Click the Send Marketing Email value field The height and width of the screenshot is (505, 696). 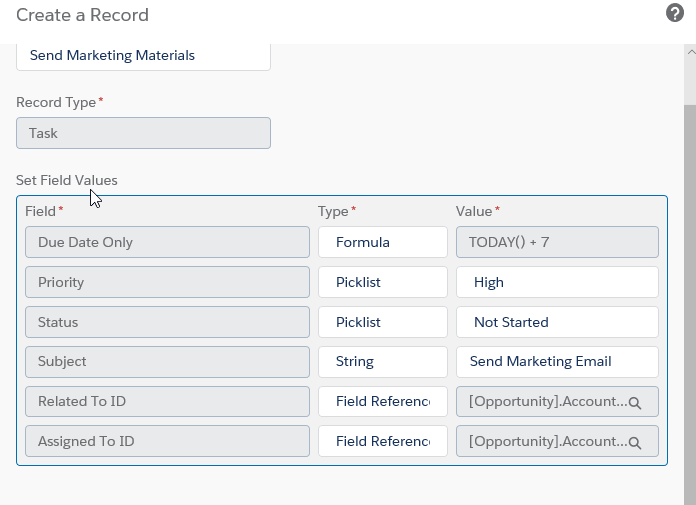click(x=556, y=361)
